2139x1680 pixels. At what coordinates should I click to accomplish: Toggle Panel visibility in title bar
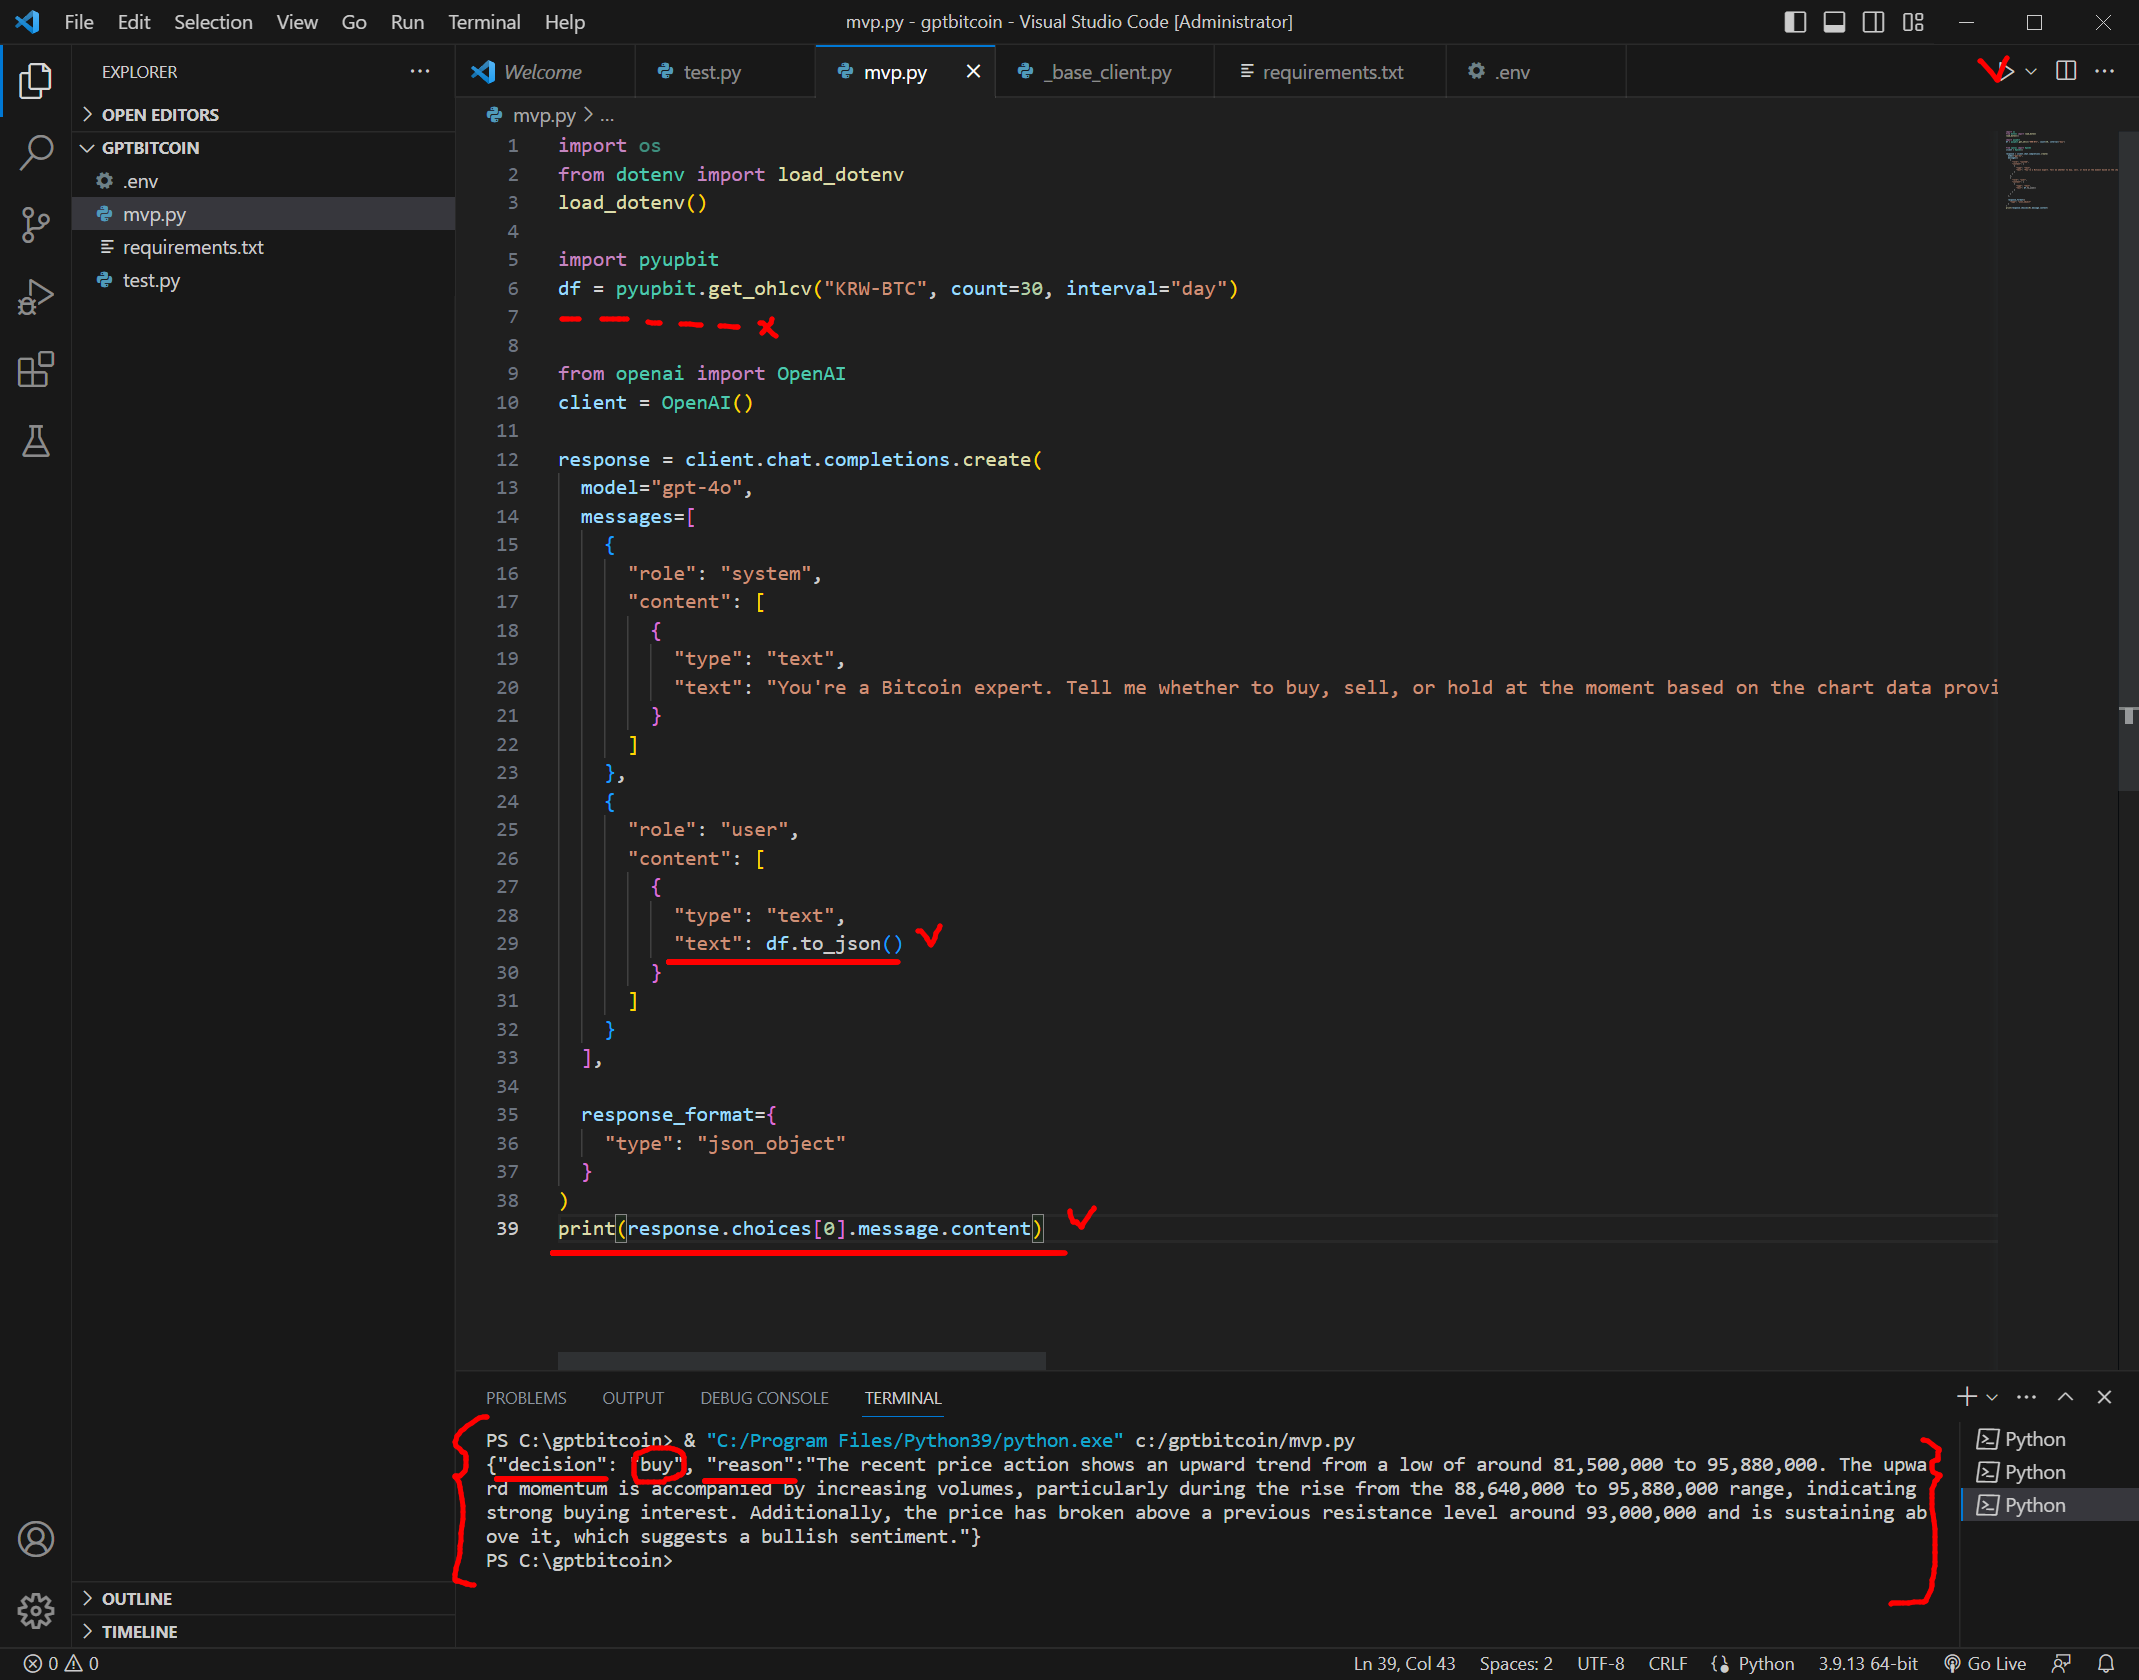(x=1834, y=22)
